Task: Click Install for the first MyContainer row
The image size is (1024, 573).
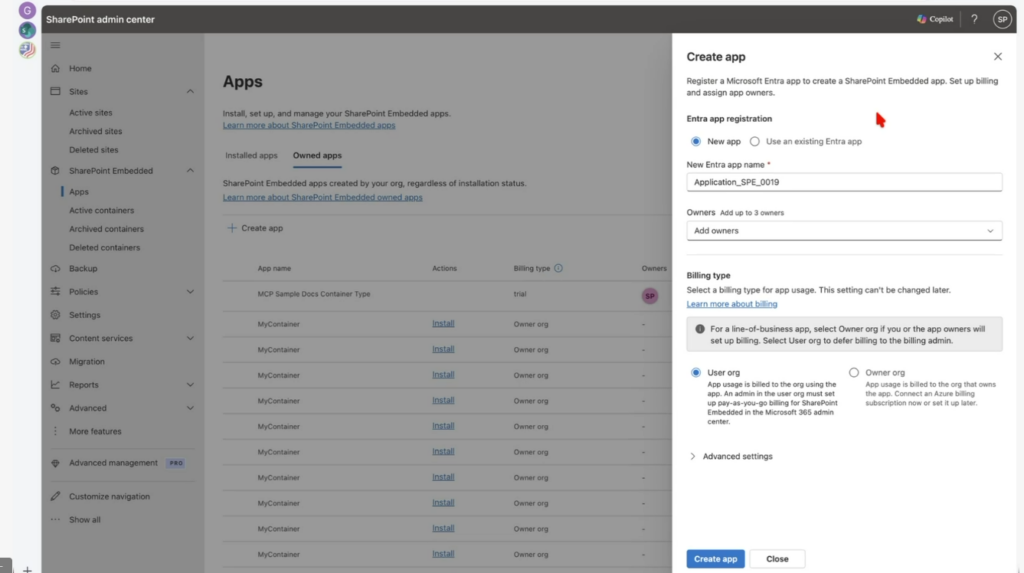Action: [x=443, y=323]
